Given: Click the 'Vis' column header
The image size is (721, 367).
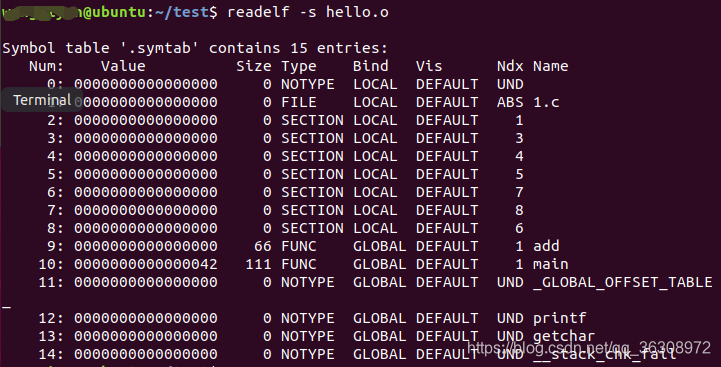Looking at the screenshot, I should tap(429, 66).
